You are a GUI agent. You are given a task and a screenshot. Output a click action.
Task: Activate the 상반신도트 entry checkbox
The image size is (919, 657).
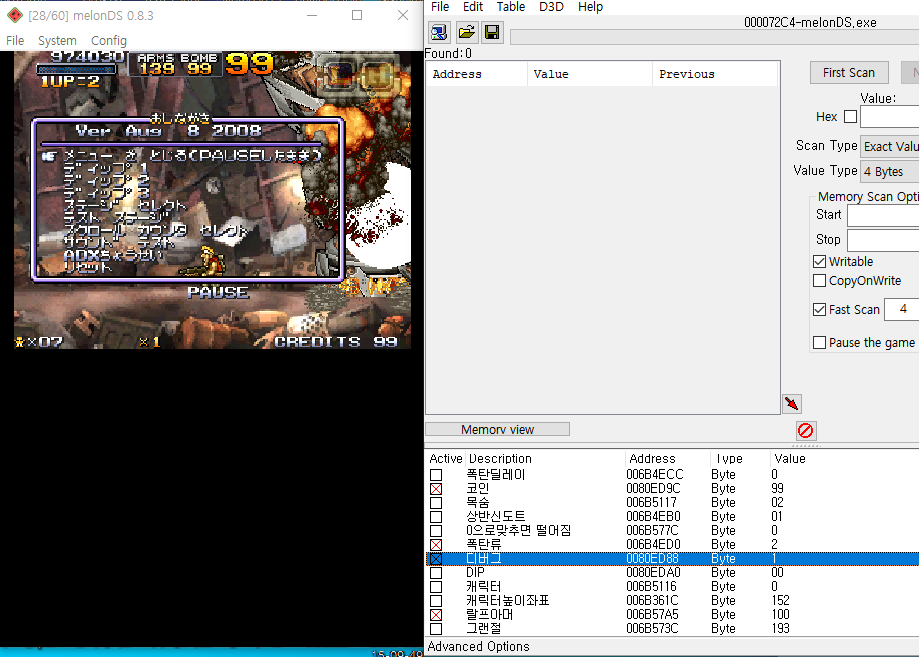click(436, 517)
